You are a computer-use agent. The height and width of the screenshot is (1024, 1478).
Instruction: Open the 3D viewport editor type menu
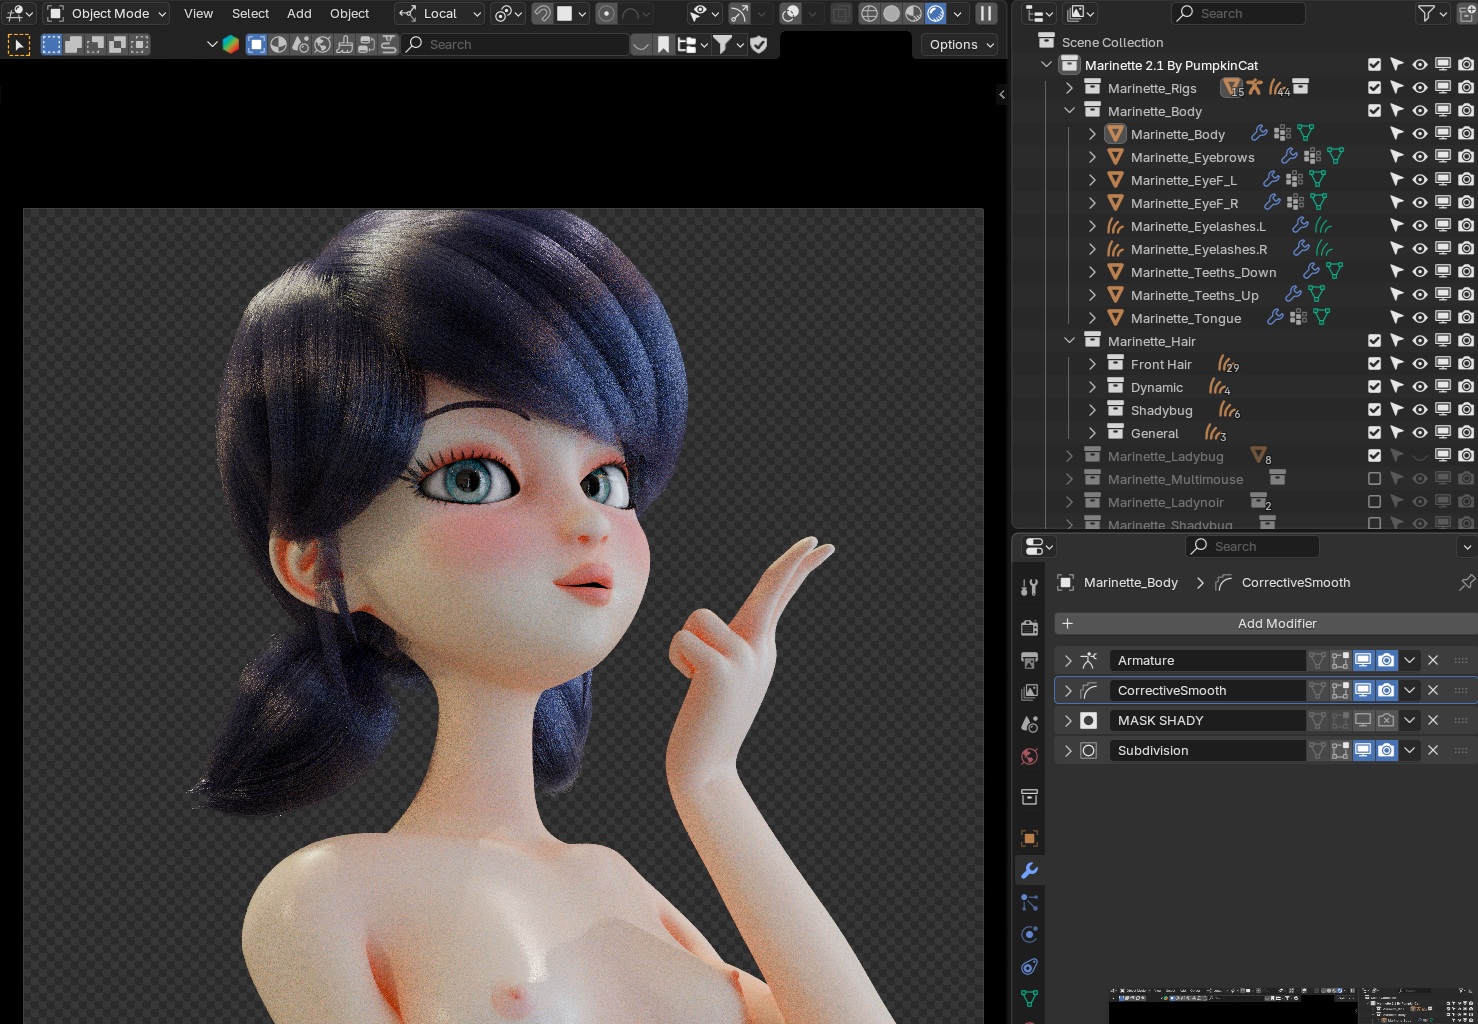tap(19, 14)
